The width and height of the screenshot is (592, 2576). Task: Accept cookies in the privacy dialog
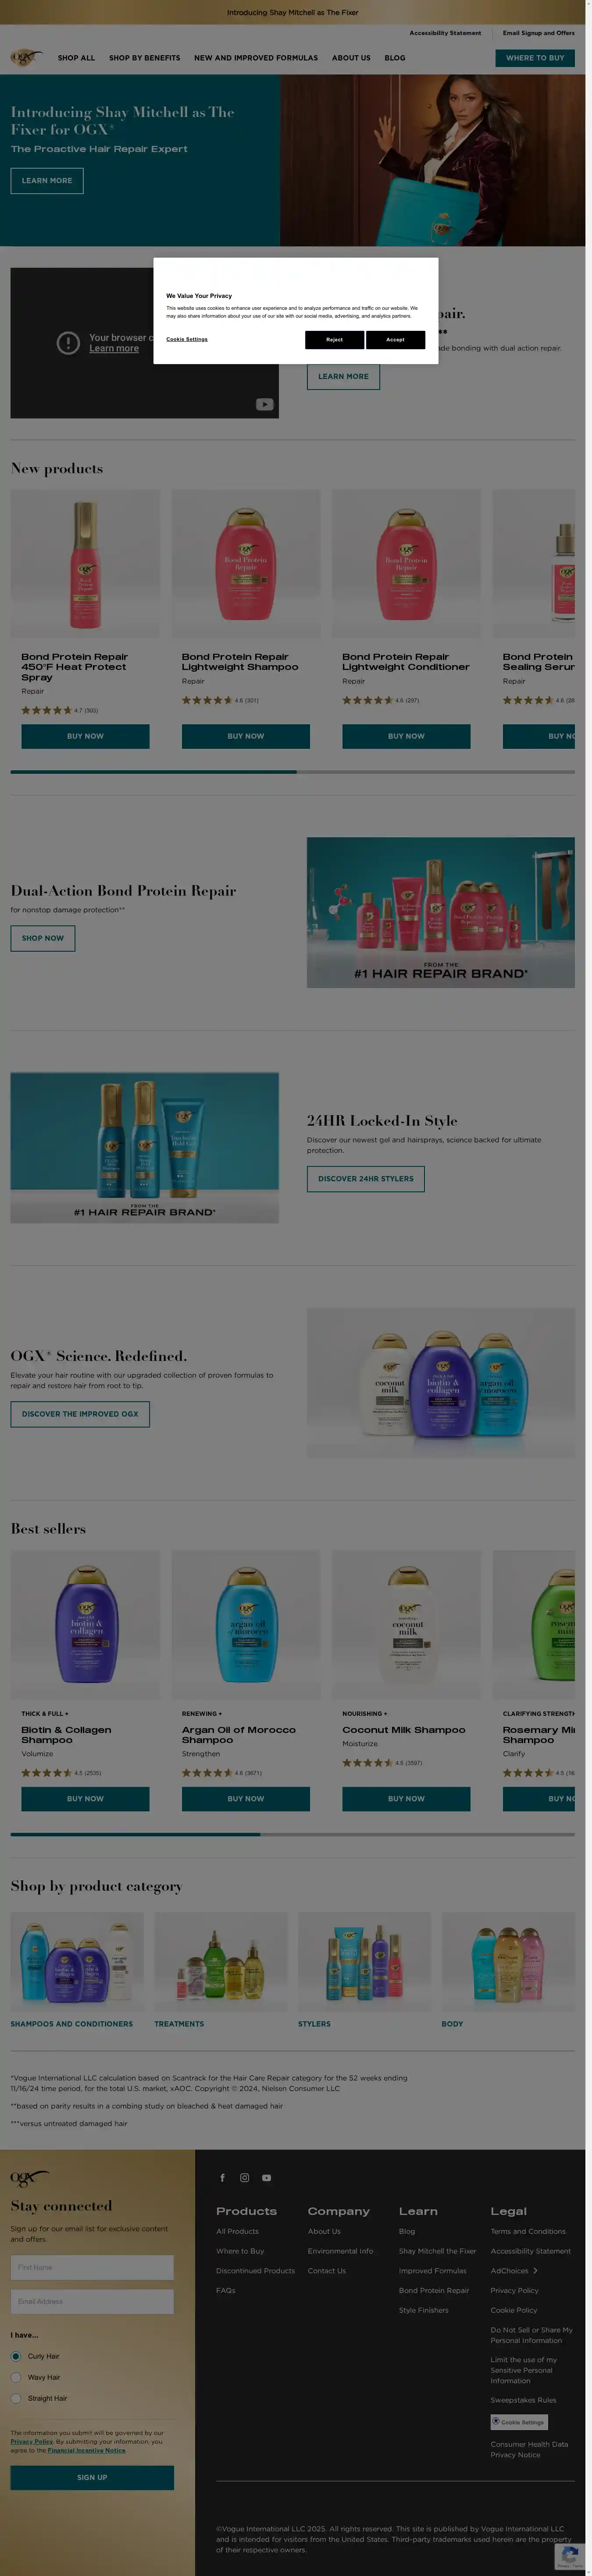tap(395, 339)
